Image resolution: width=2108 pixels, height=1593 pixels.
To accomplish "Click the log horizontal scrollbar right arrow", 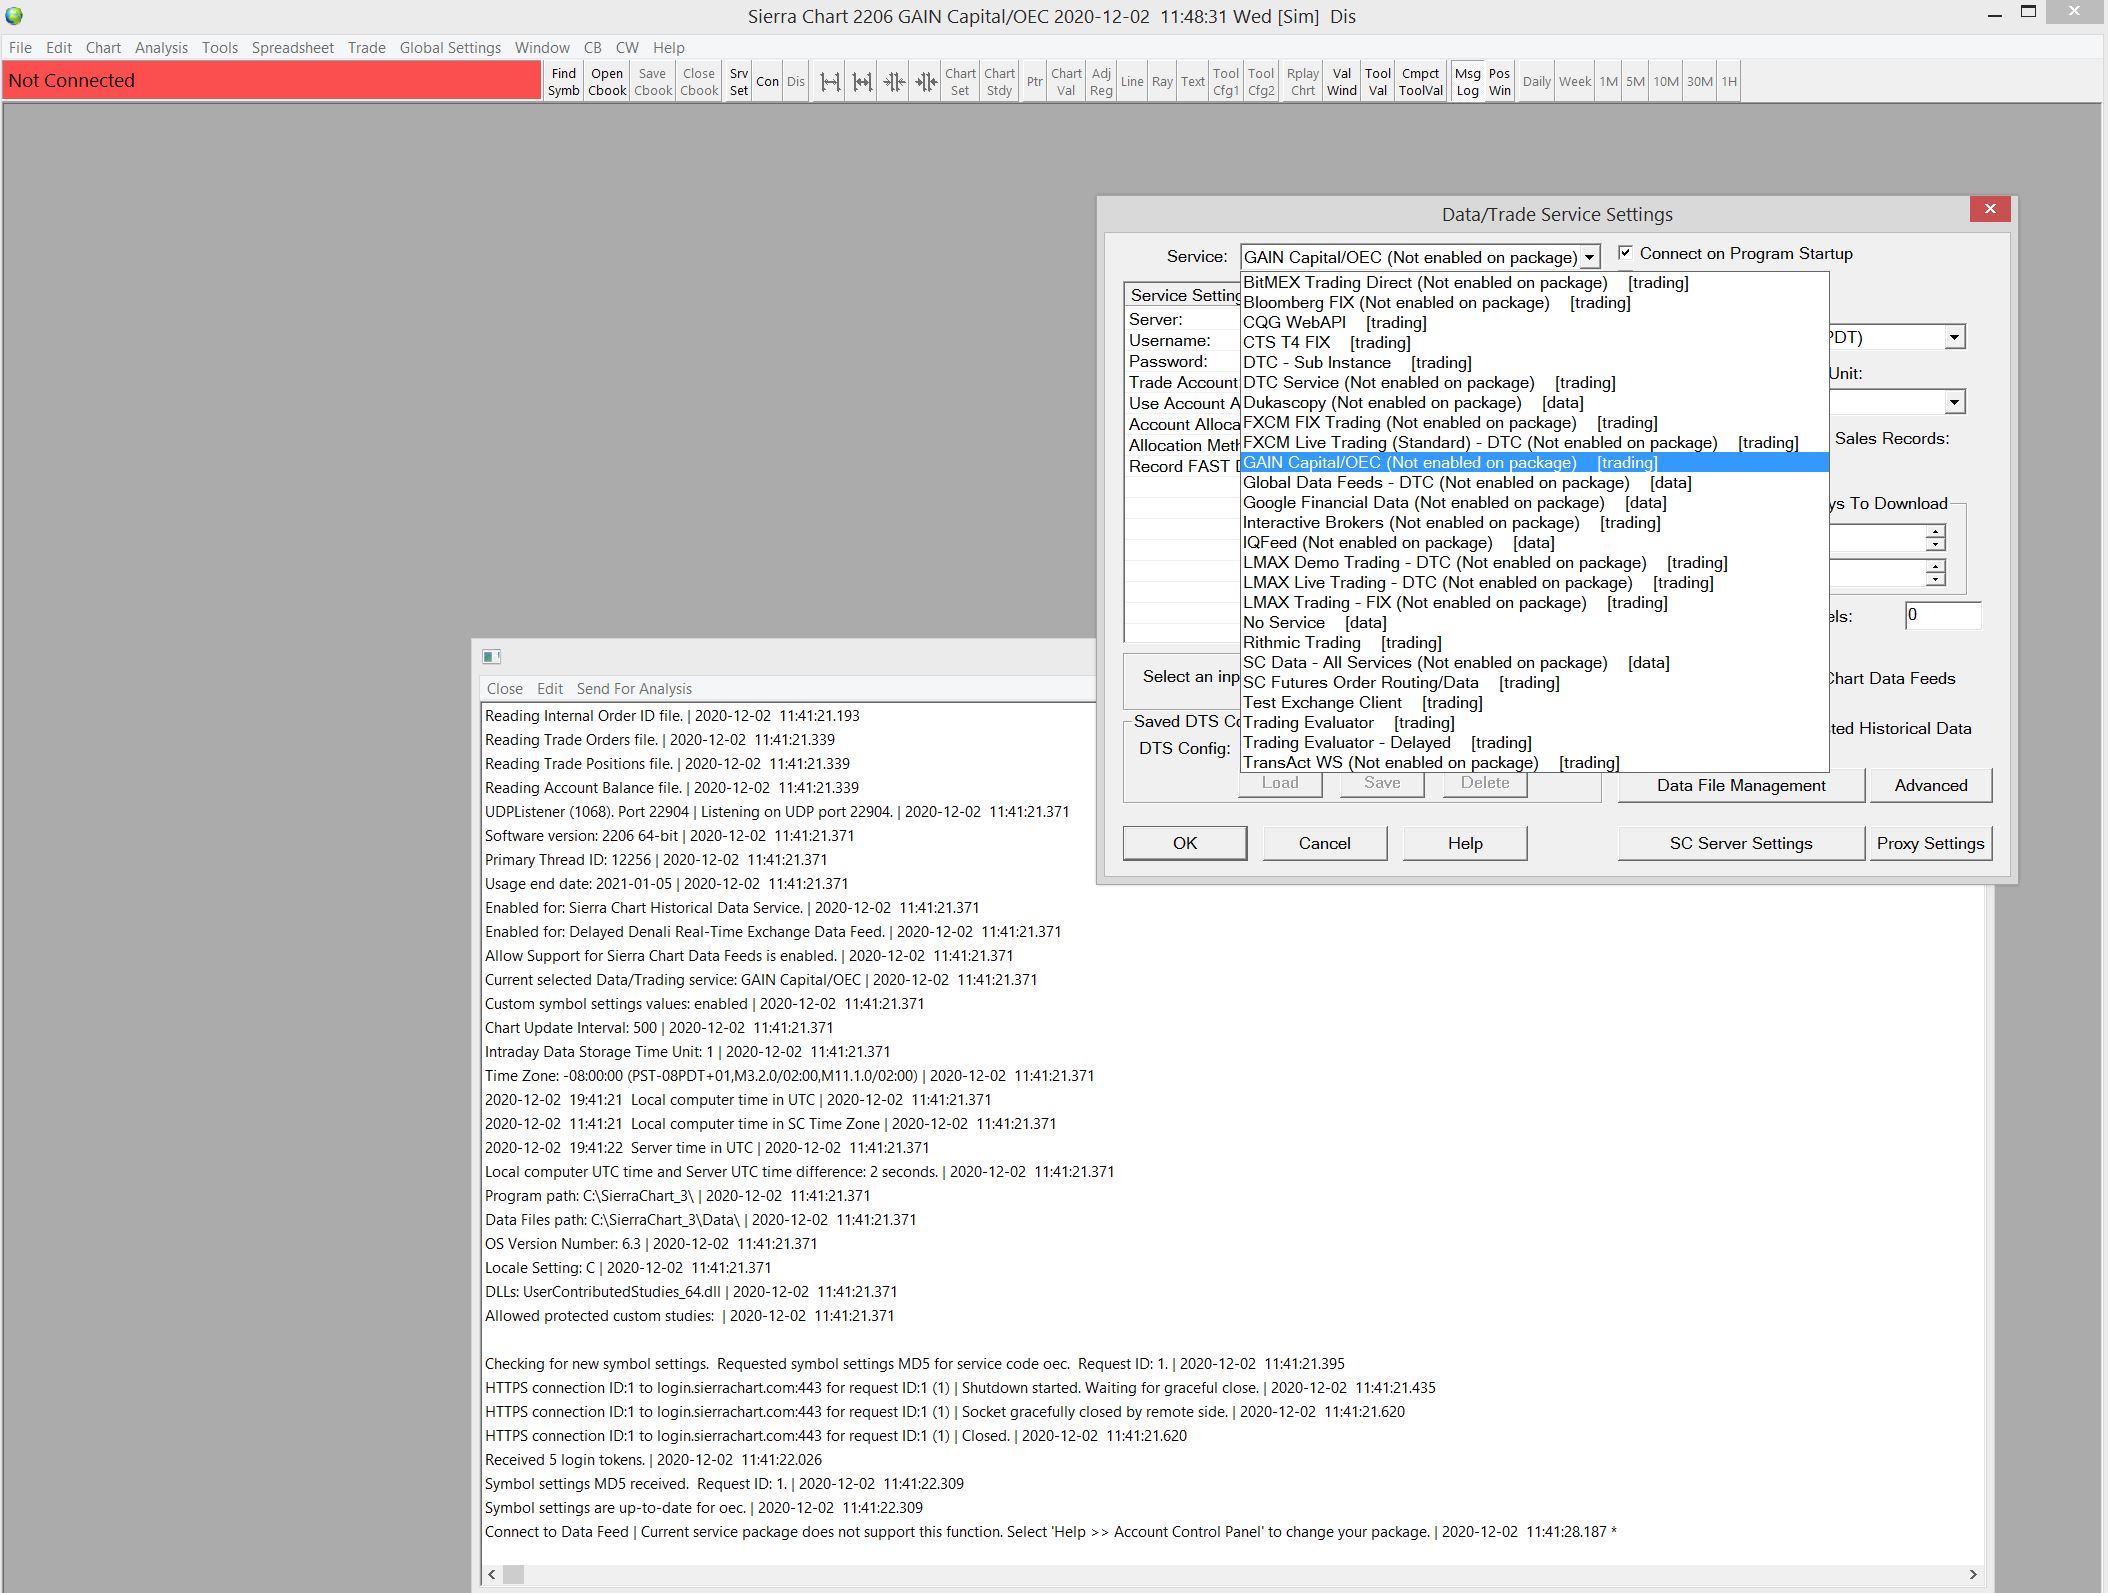I will click(x=1972, y=1574).
